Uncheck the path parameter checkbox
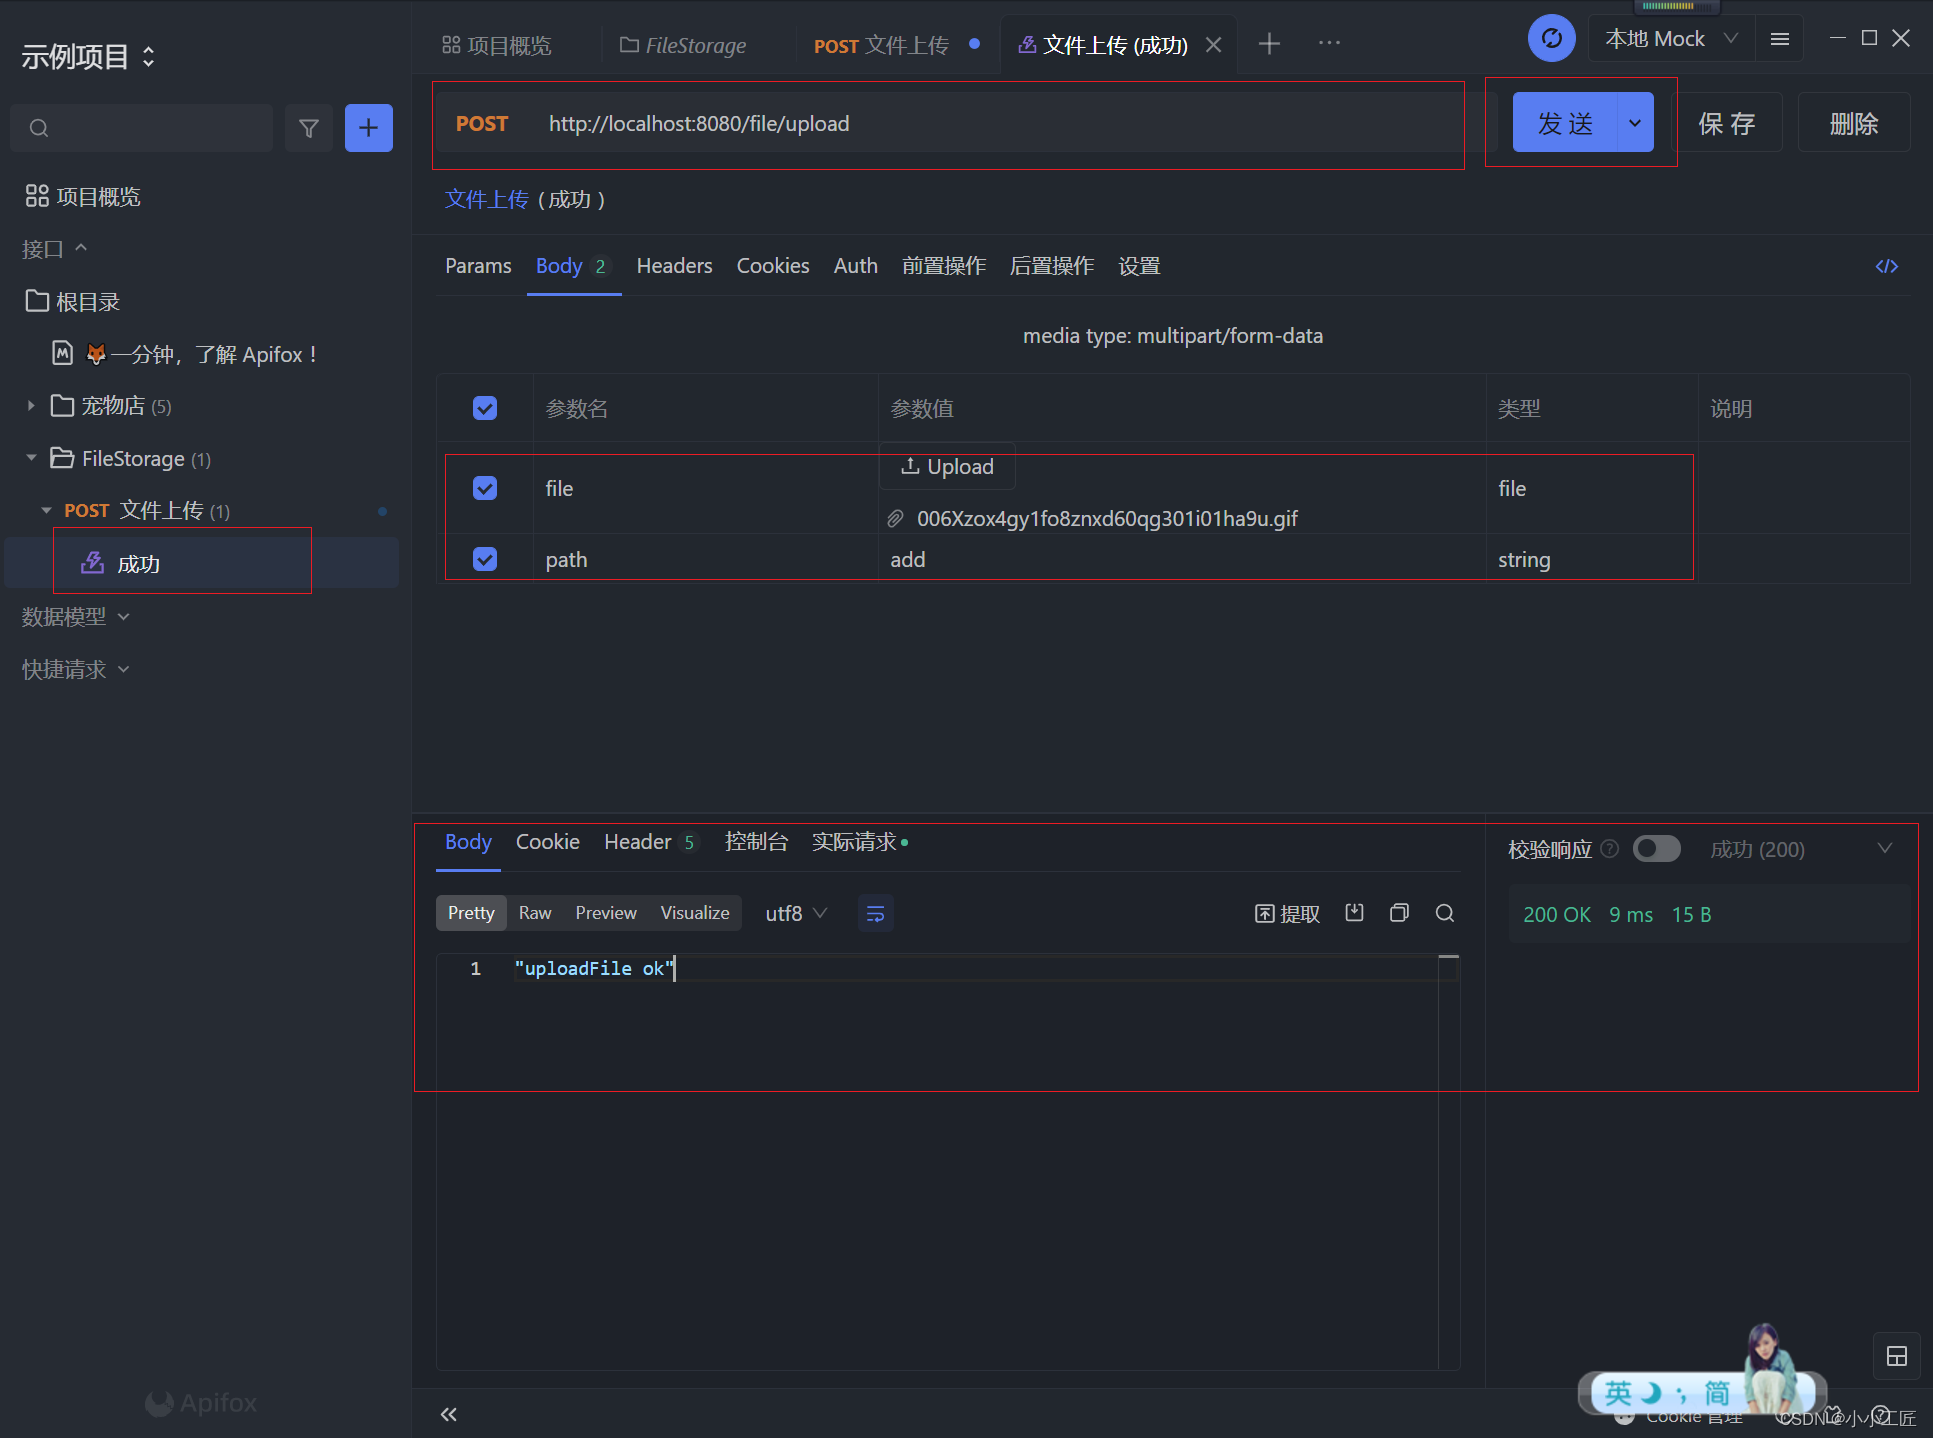Viewport: 1933px width, 1438px height. (485, 559)
